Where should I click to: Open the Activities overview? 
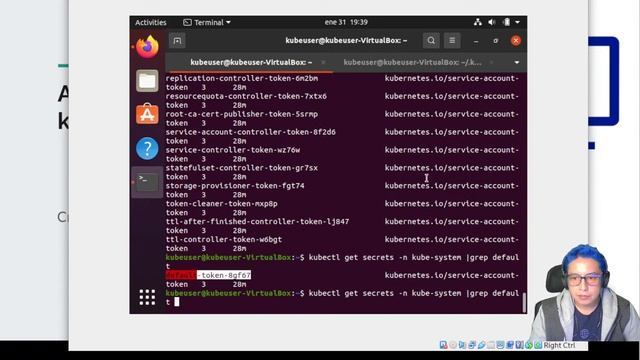coord(151,22)
